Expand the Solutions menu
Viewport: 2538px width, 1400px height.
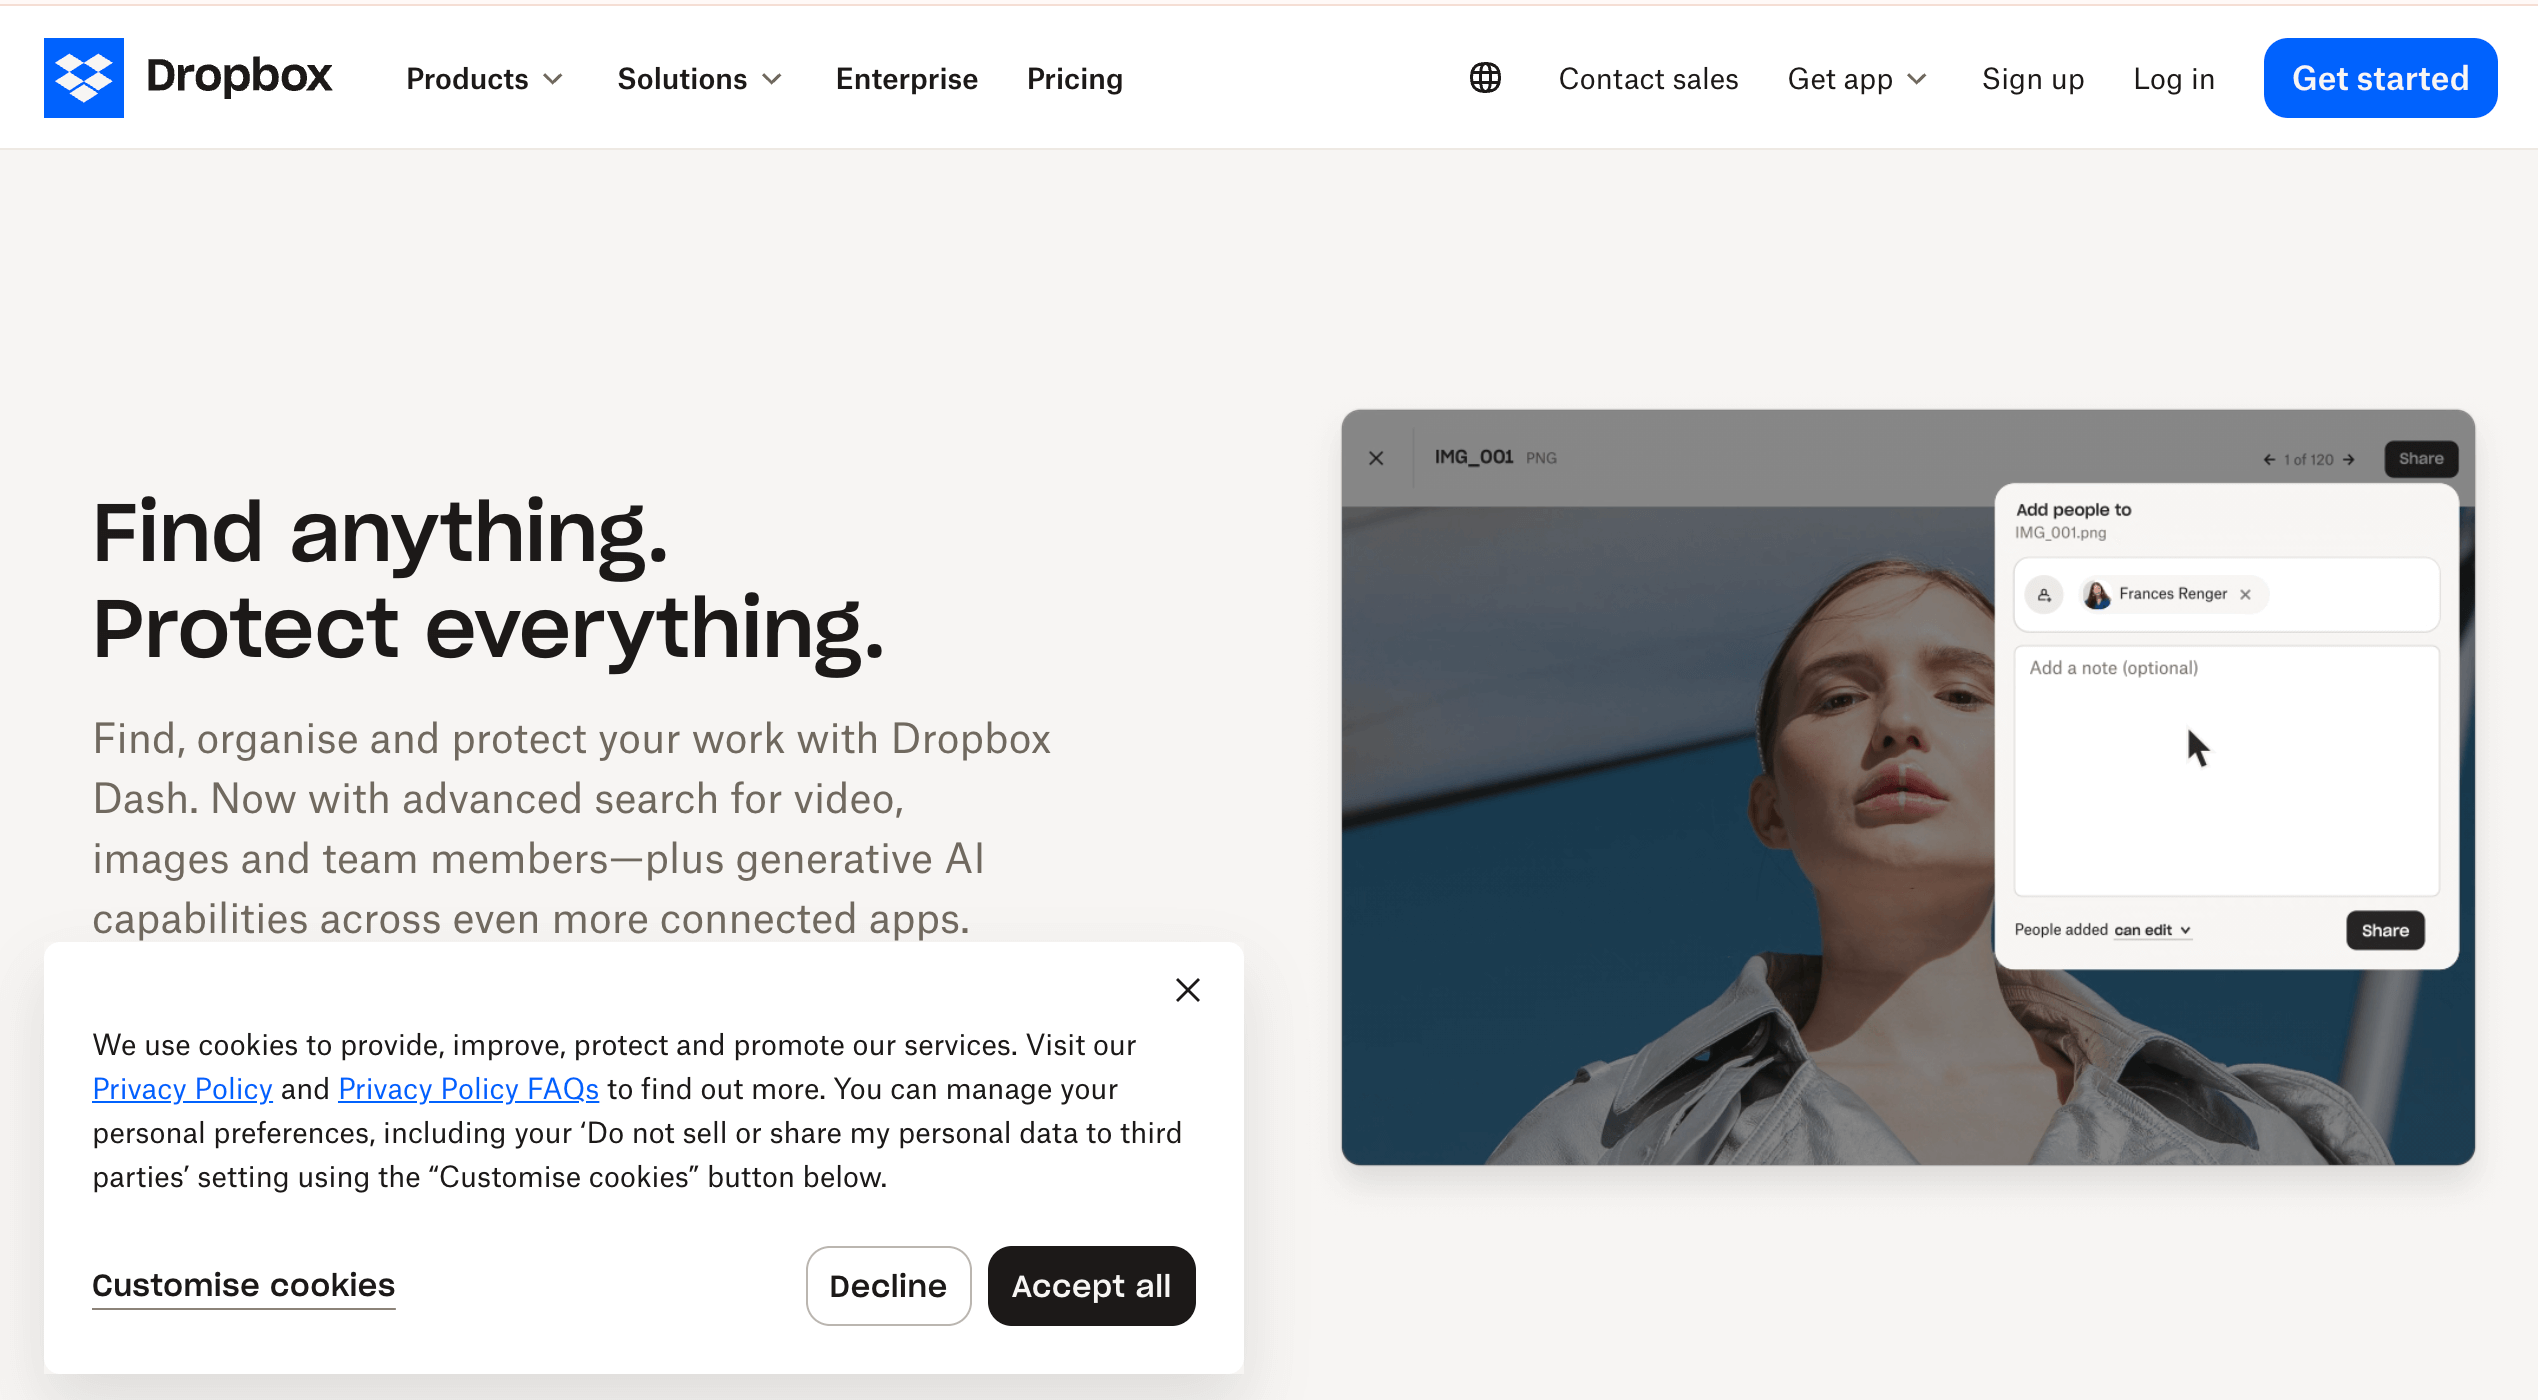click(700, 79)
